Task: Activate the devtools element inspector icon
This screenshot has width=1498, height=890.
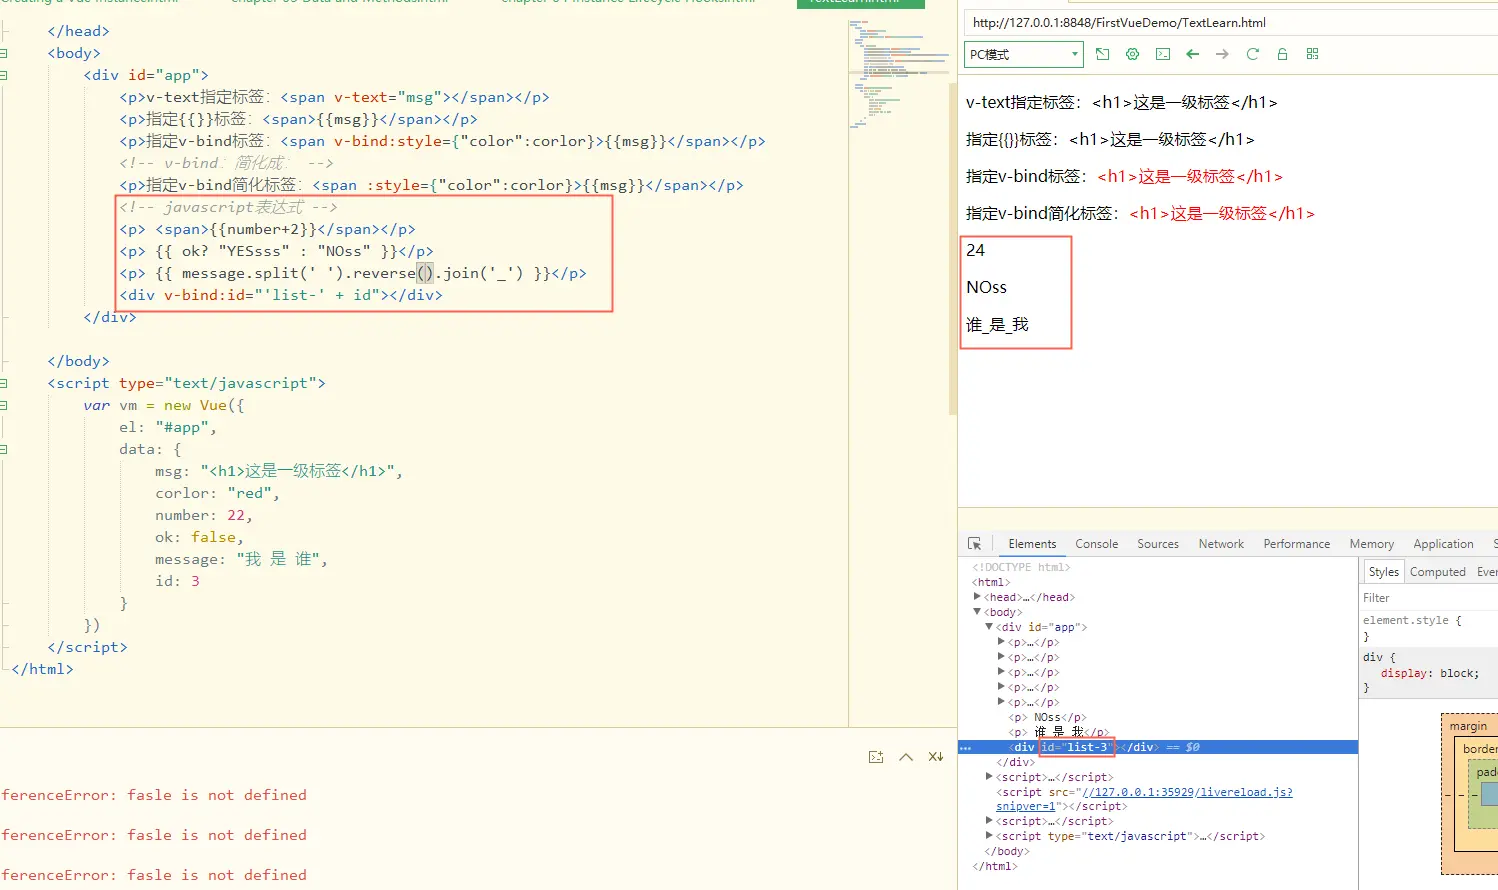Action: coord(974,544)
